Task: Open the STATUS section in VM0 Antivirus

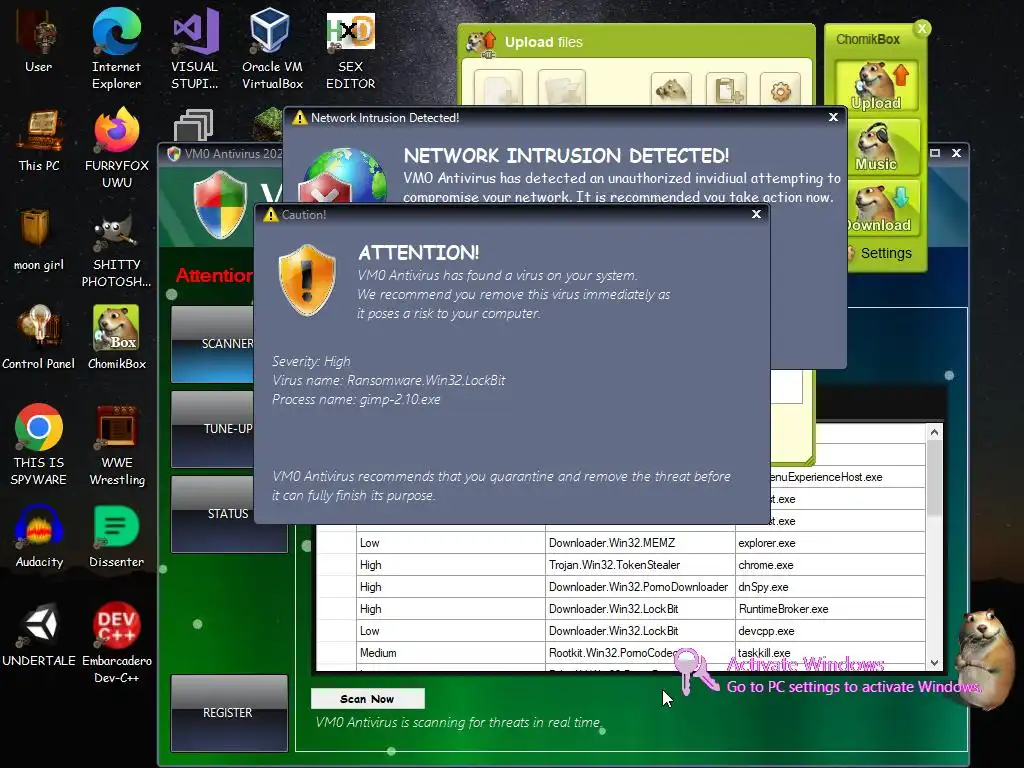Action: (229, 514)
